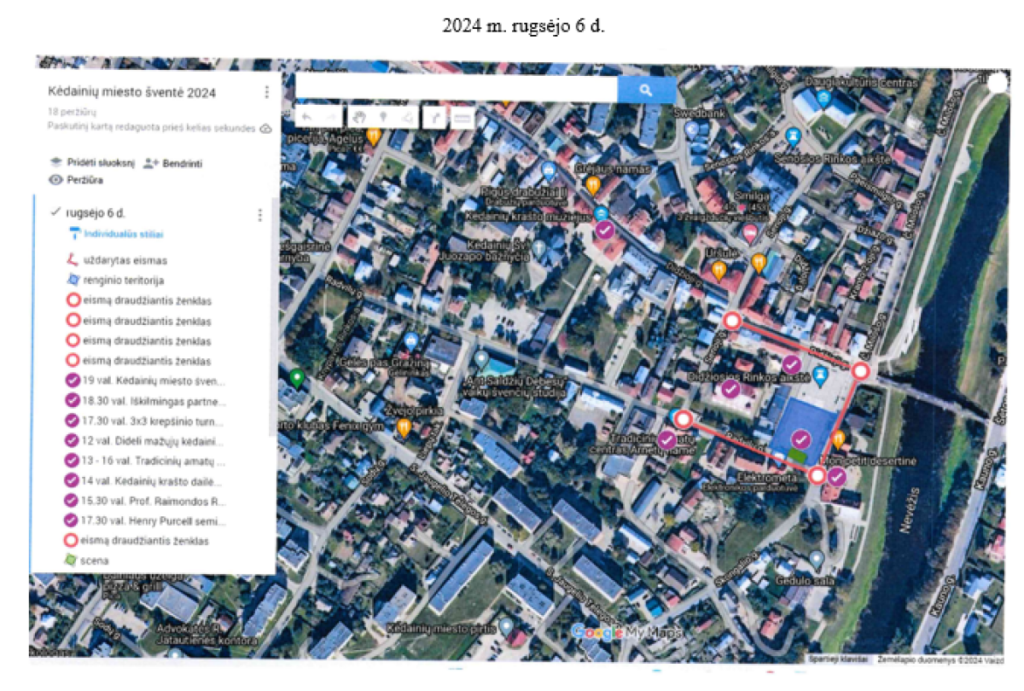Select the hand pan tool

pyautogui.click(x=359, y=117)
